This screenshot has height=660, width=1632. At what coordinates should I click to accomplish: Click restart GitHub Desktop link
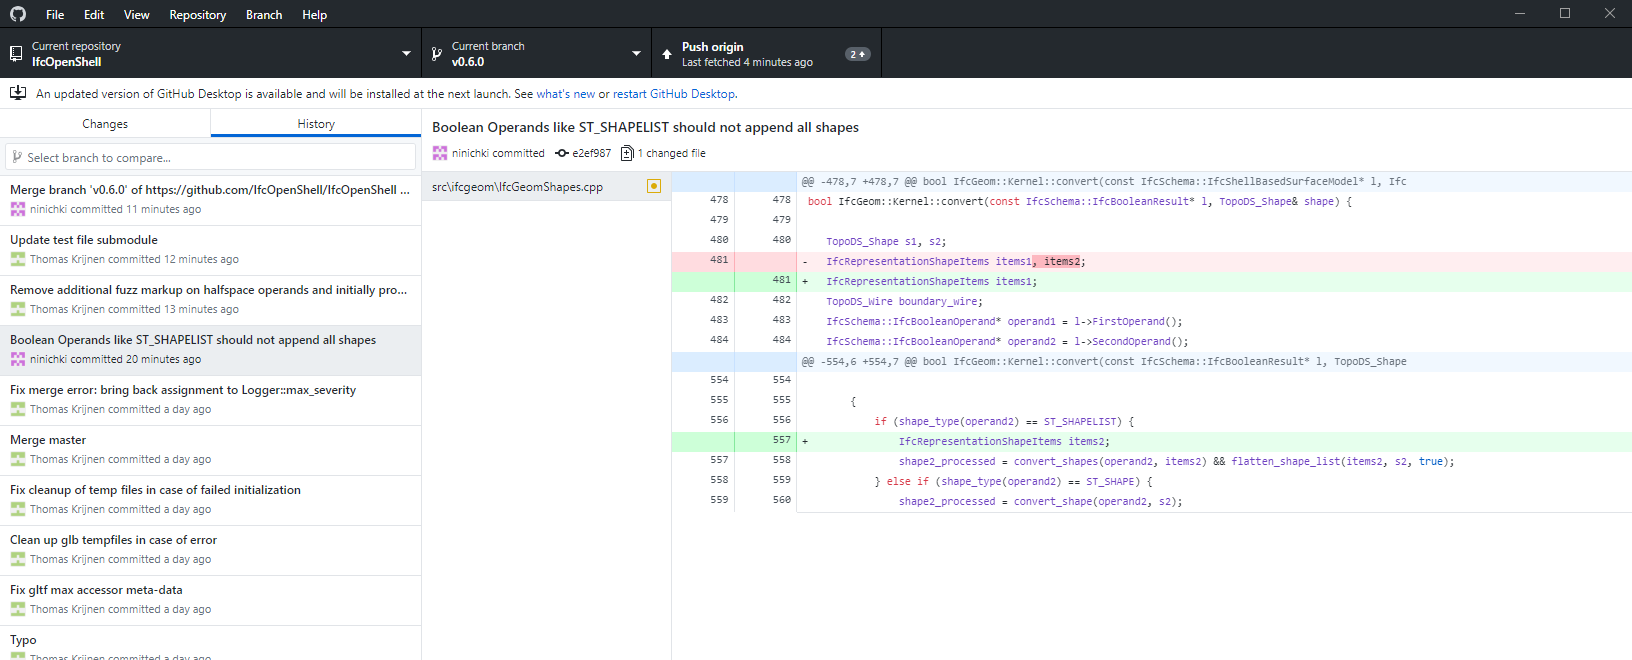click(x=674, y=94)
